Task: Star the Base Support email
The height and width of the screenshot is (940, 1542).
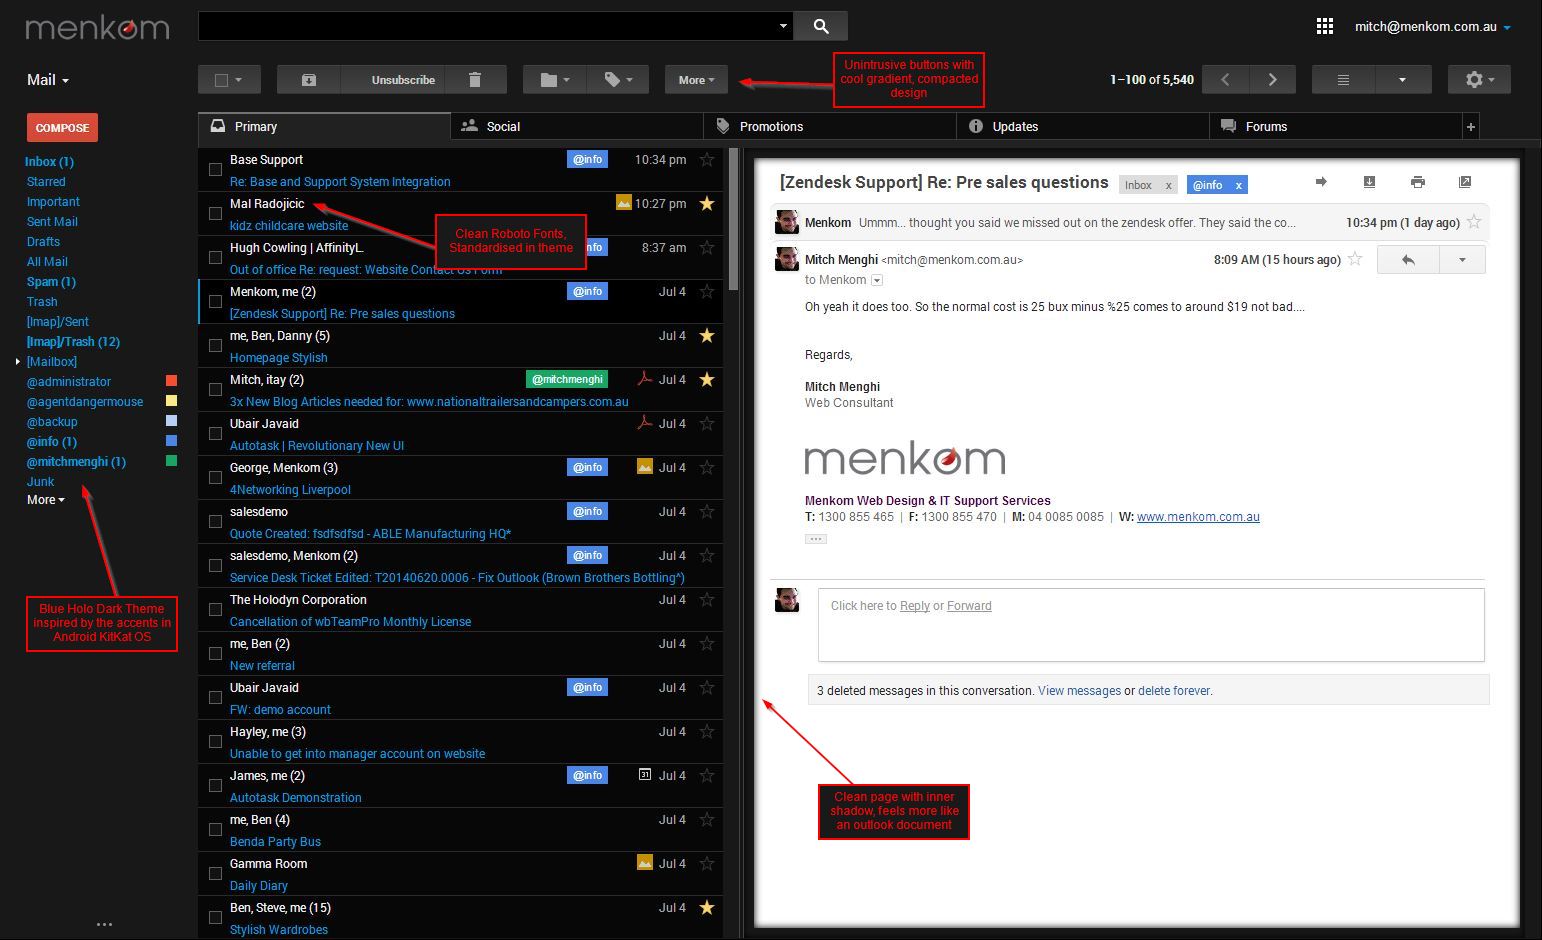Action: (x=707, y=160)
